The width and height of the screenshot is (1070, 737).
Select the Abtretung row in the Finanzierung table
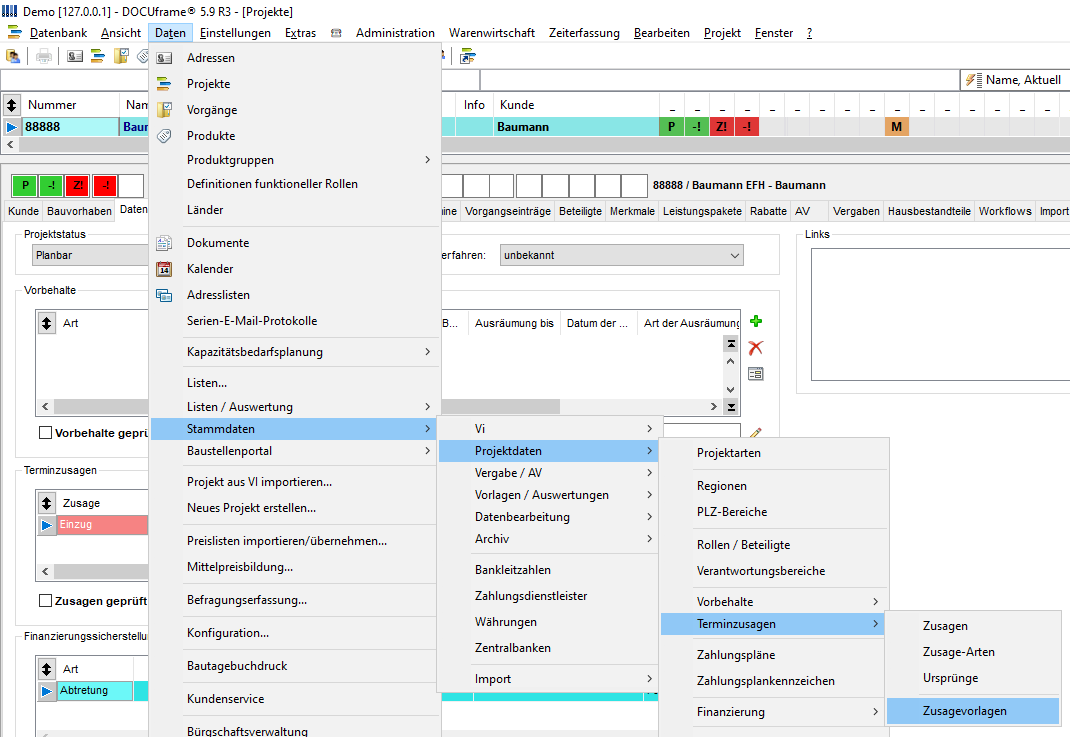click(x=95, y=691)
